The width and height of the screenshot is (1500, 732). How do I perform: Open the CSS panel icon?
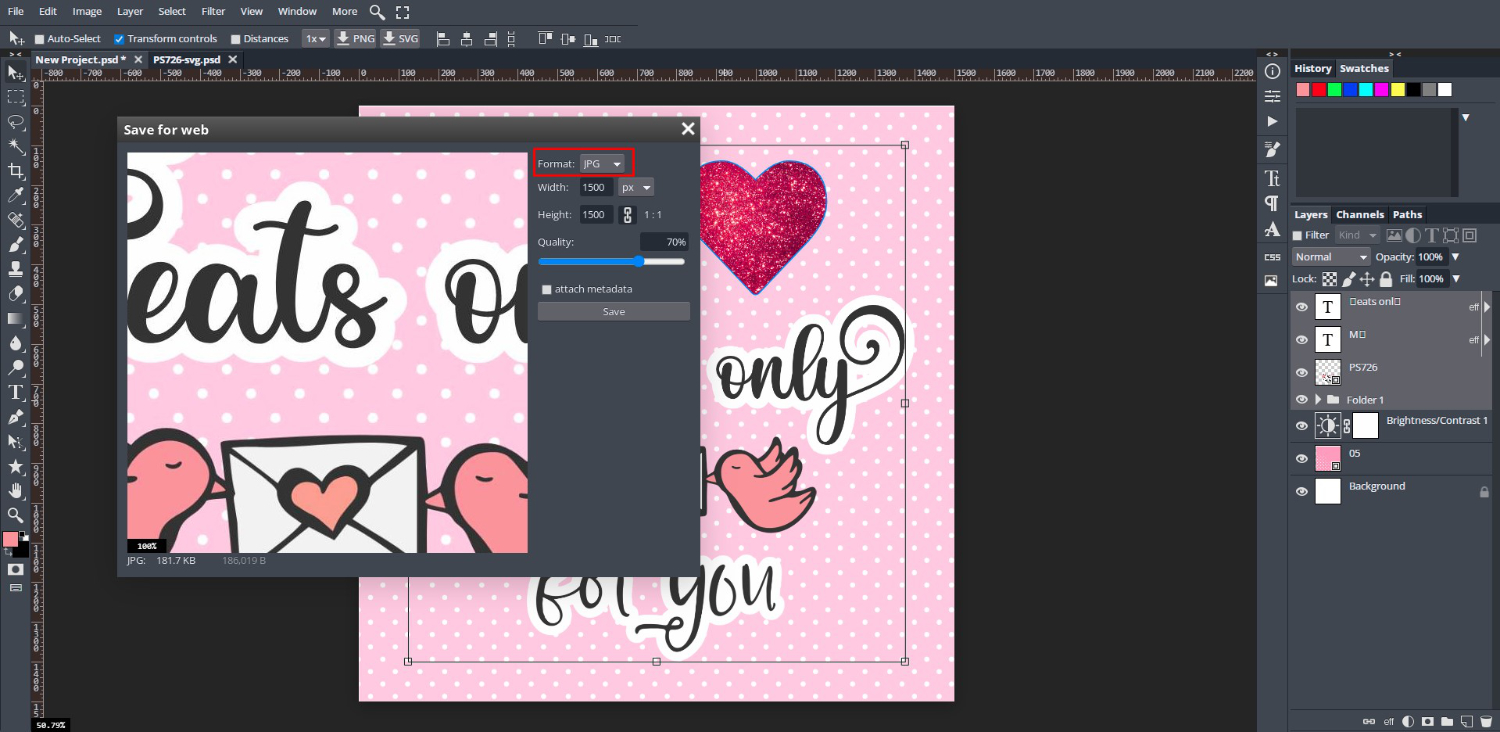pyautogui.click(x=1272, y=257)
